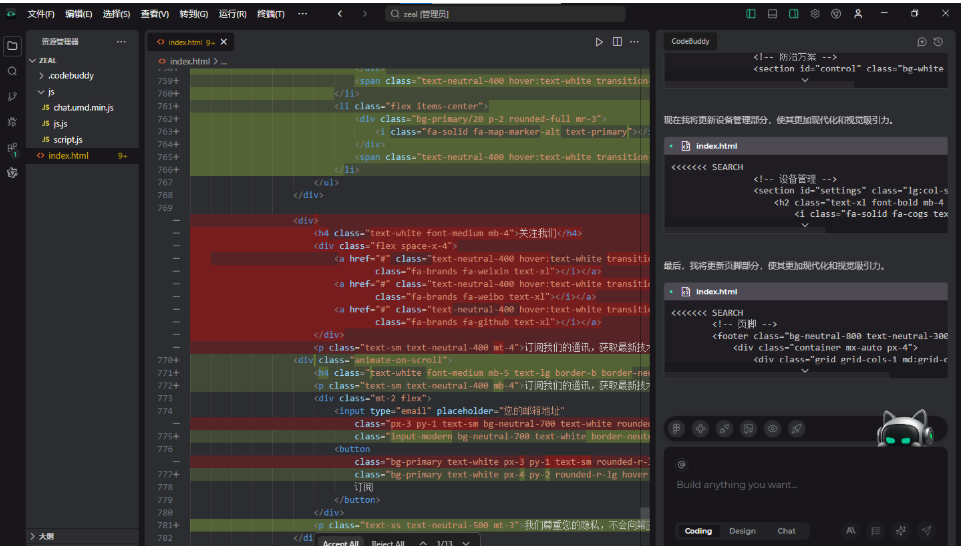Viewport: 962px width, 546px height.
Task: Toggle the bottom panel layout button
Action: [773, 14]
